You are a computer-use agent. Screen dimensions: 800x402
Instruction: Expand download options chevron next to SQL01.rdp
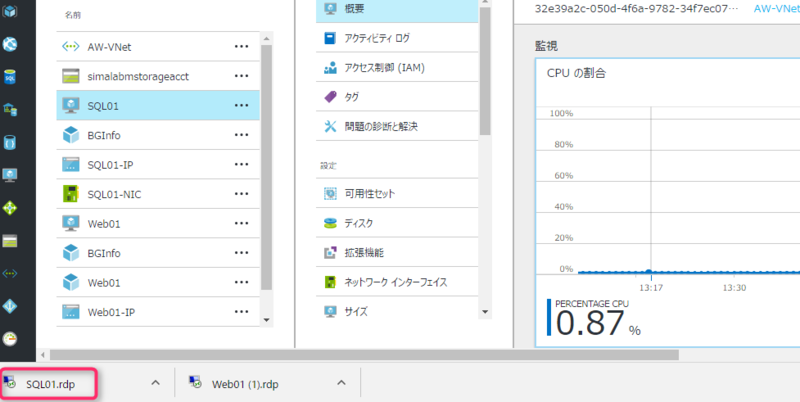[156, 383]
